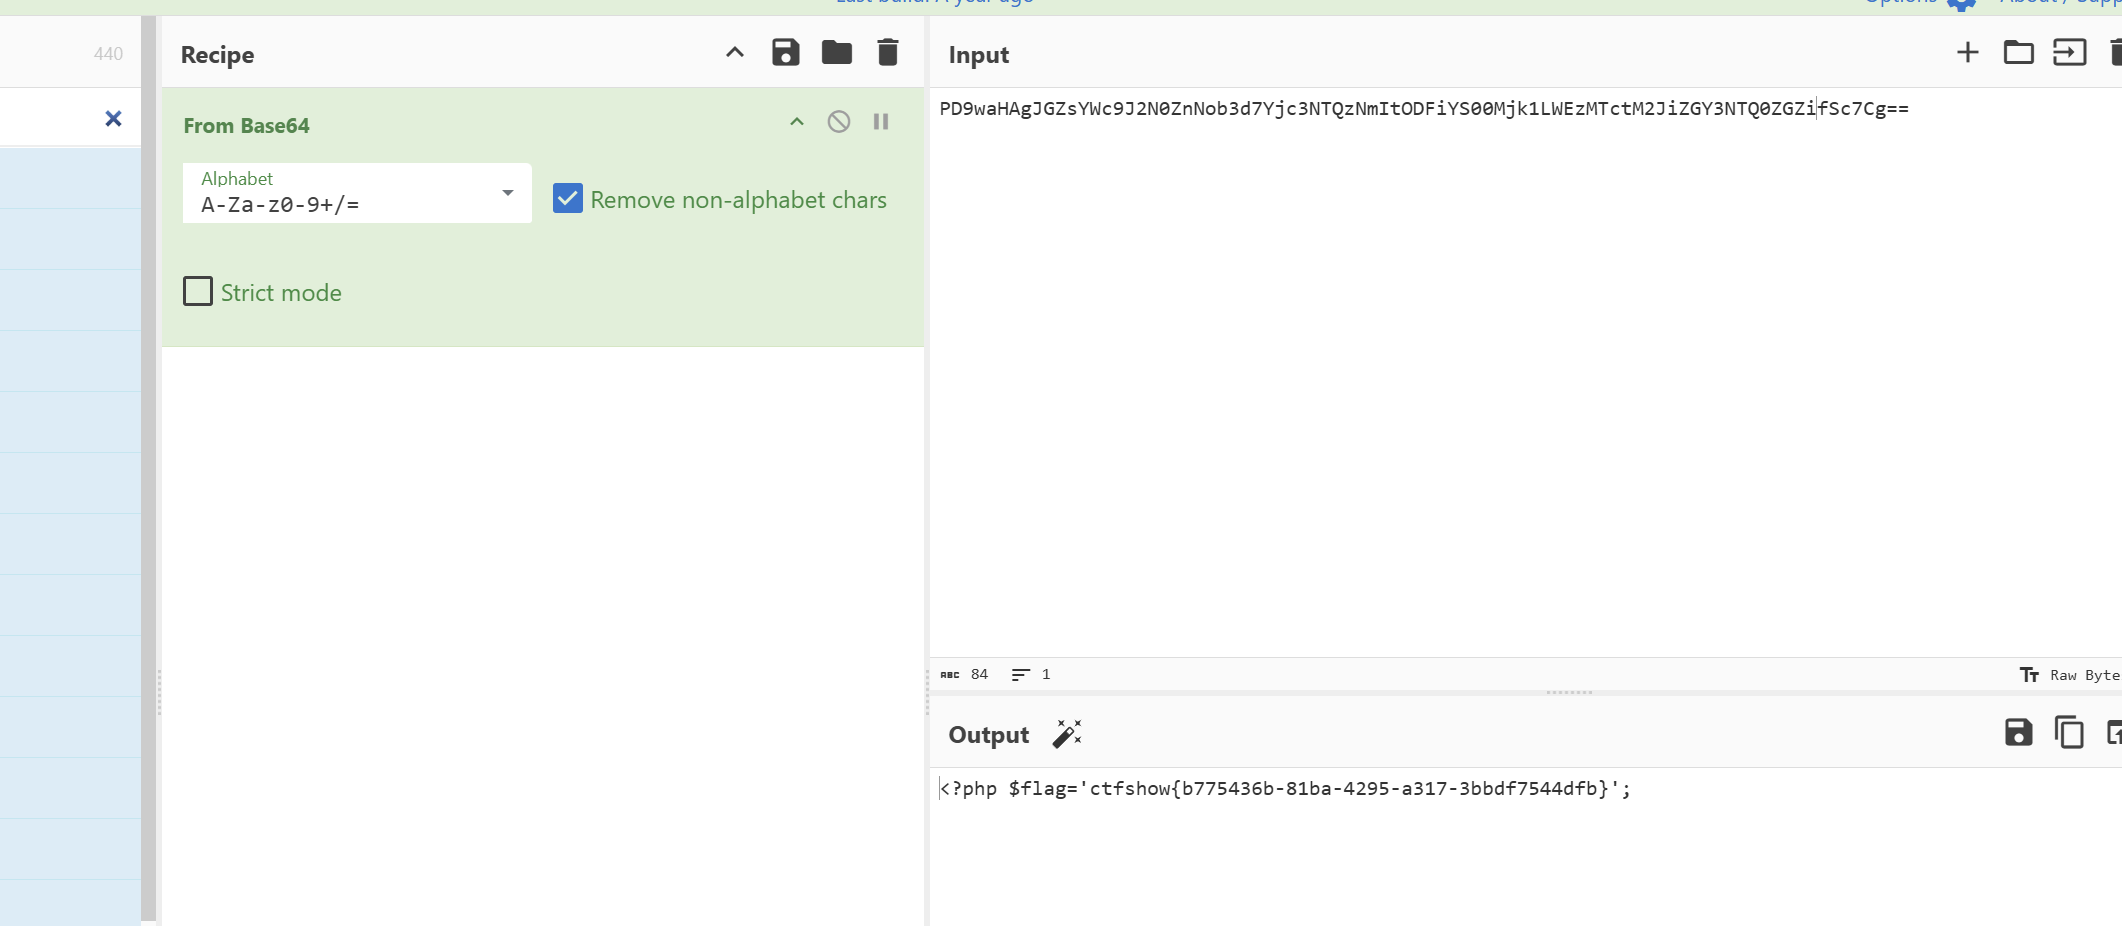Click into the Base64 input text
The image size is (2122, 926).
[1423, 109]
